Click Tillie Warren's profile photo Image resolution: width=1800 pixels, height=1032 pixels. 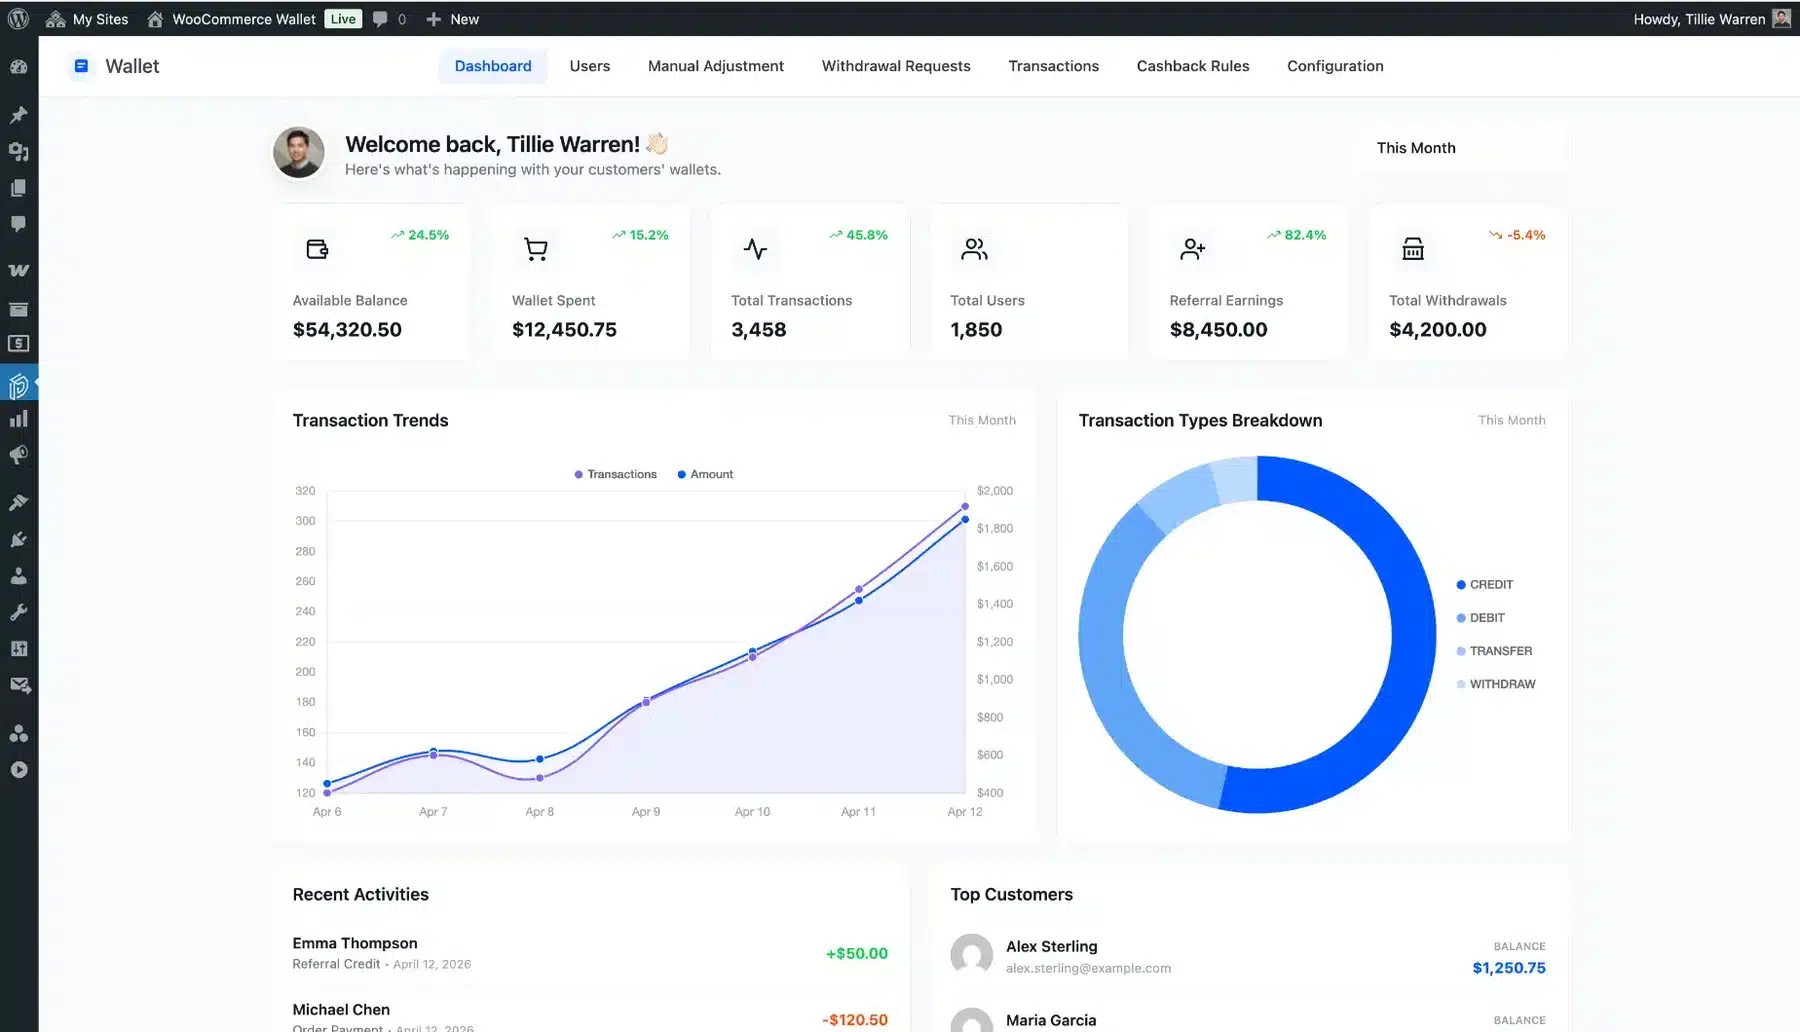pos(299,152)
